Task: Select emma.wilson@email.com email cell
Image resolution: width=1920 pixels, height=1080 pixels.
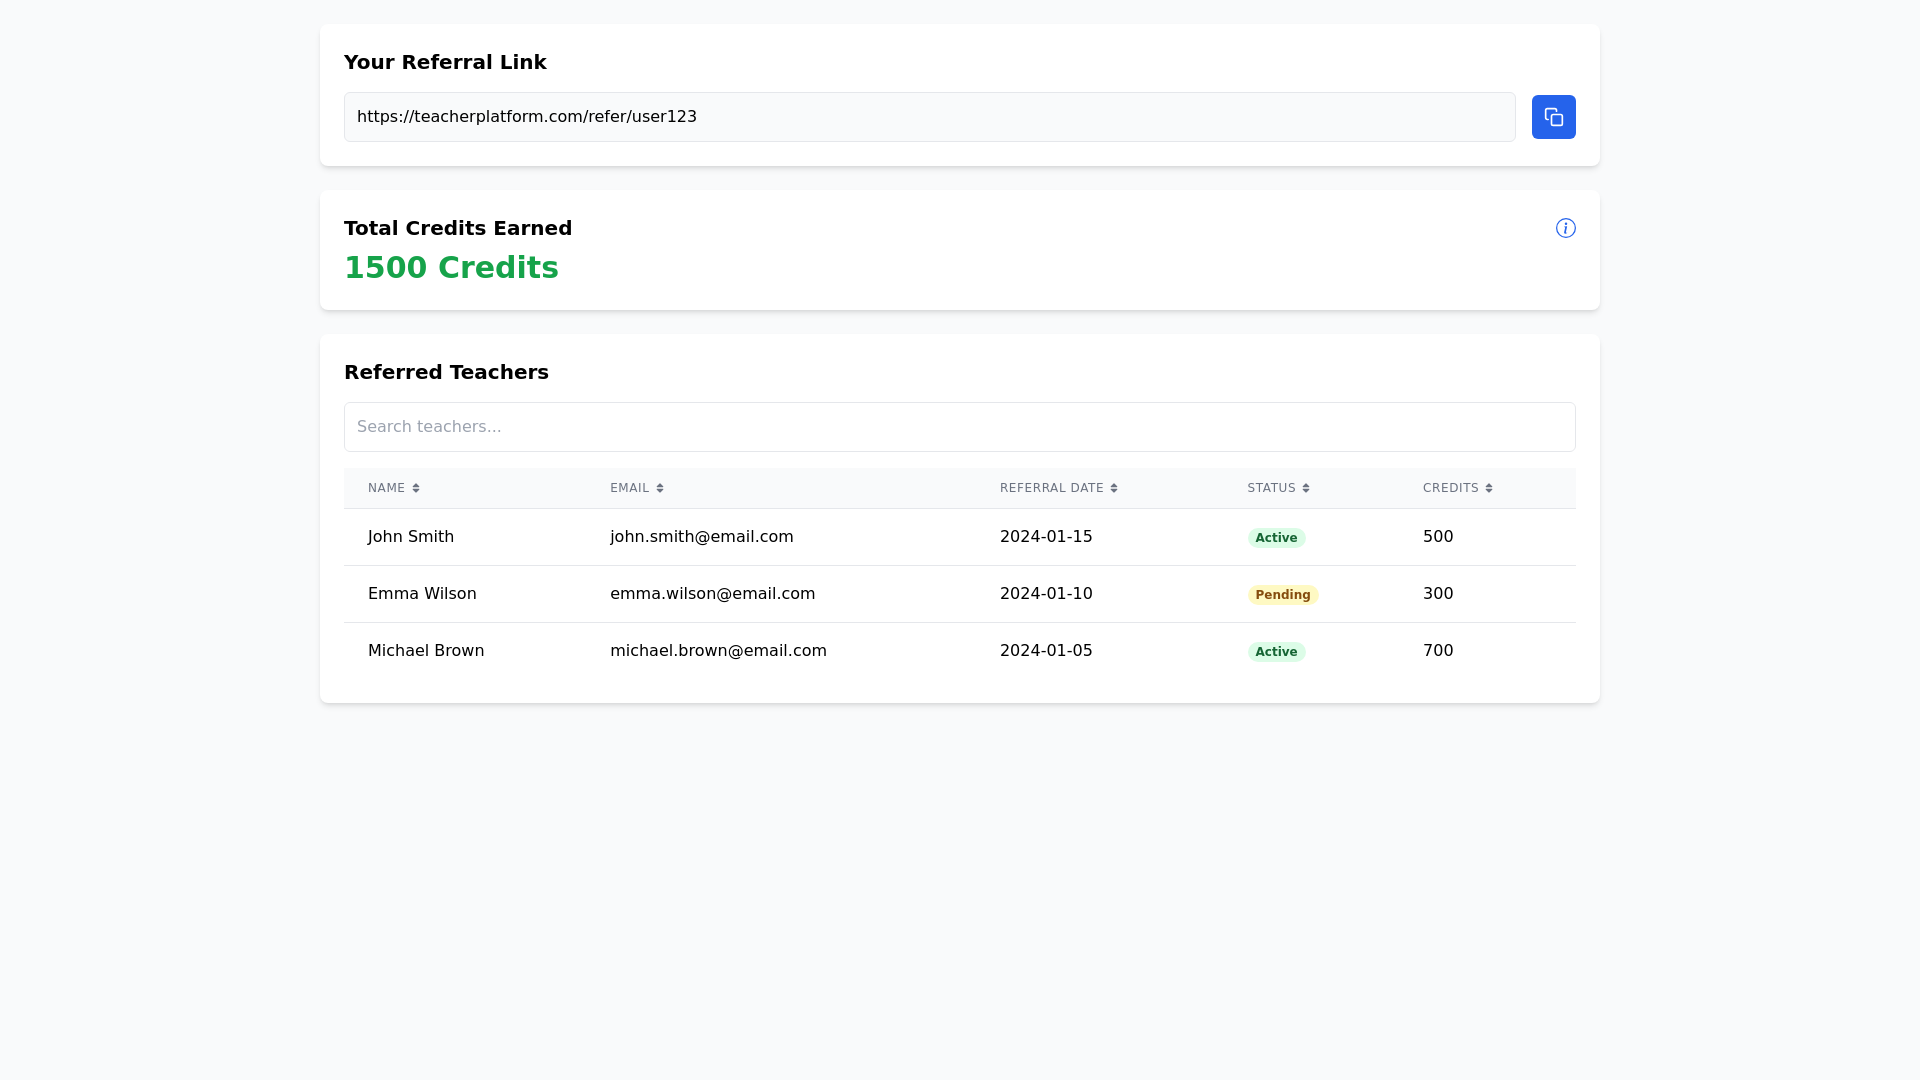Action: click(713, 594)
